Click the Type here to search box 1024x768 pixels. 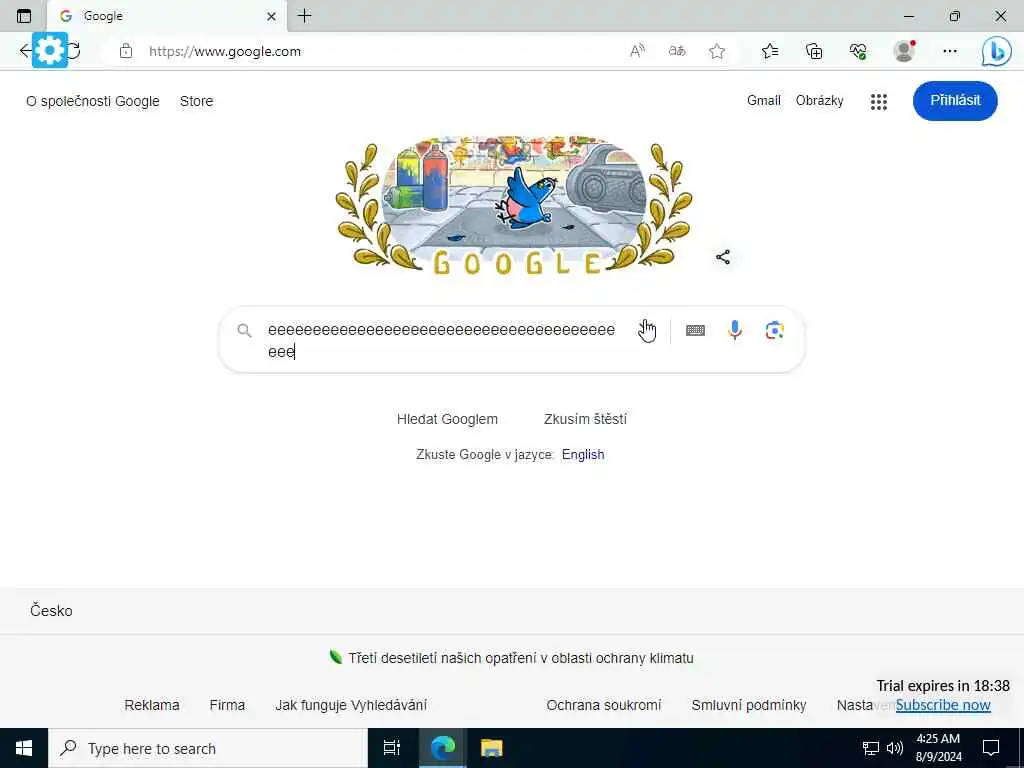coord(208,748)
